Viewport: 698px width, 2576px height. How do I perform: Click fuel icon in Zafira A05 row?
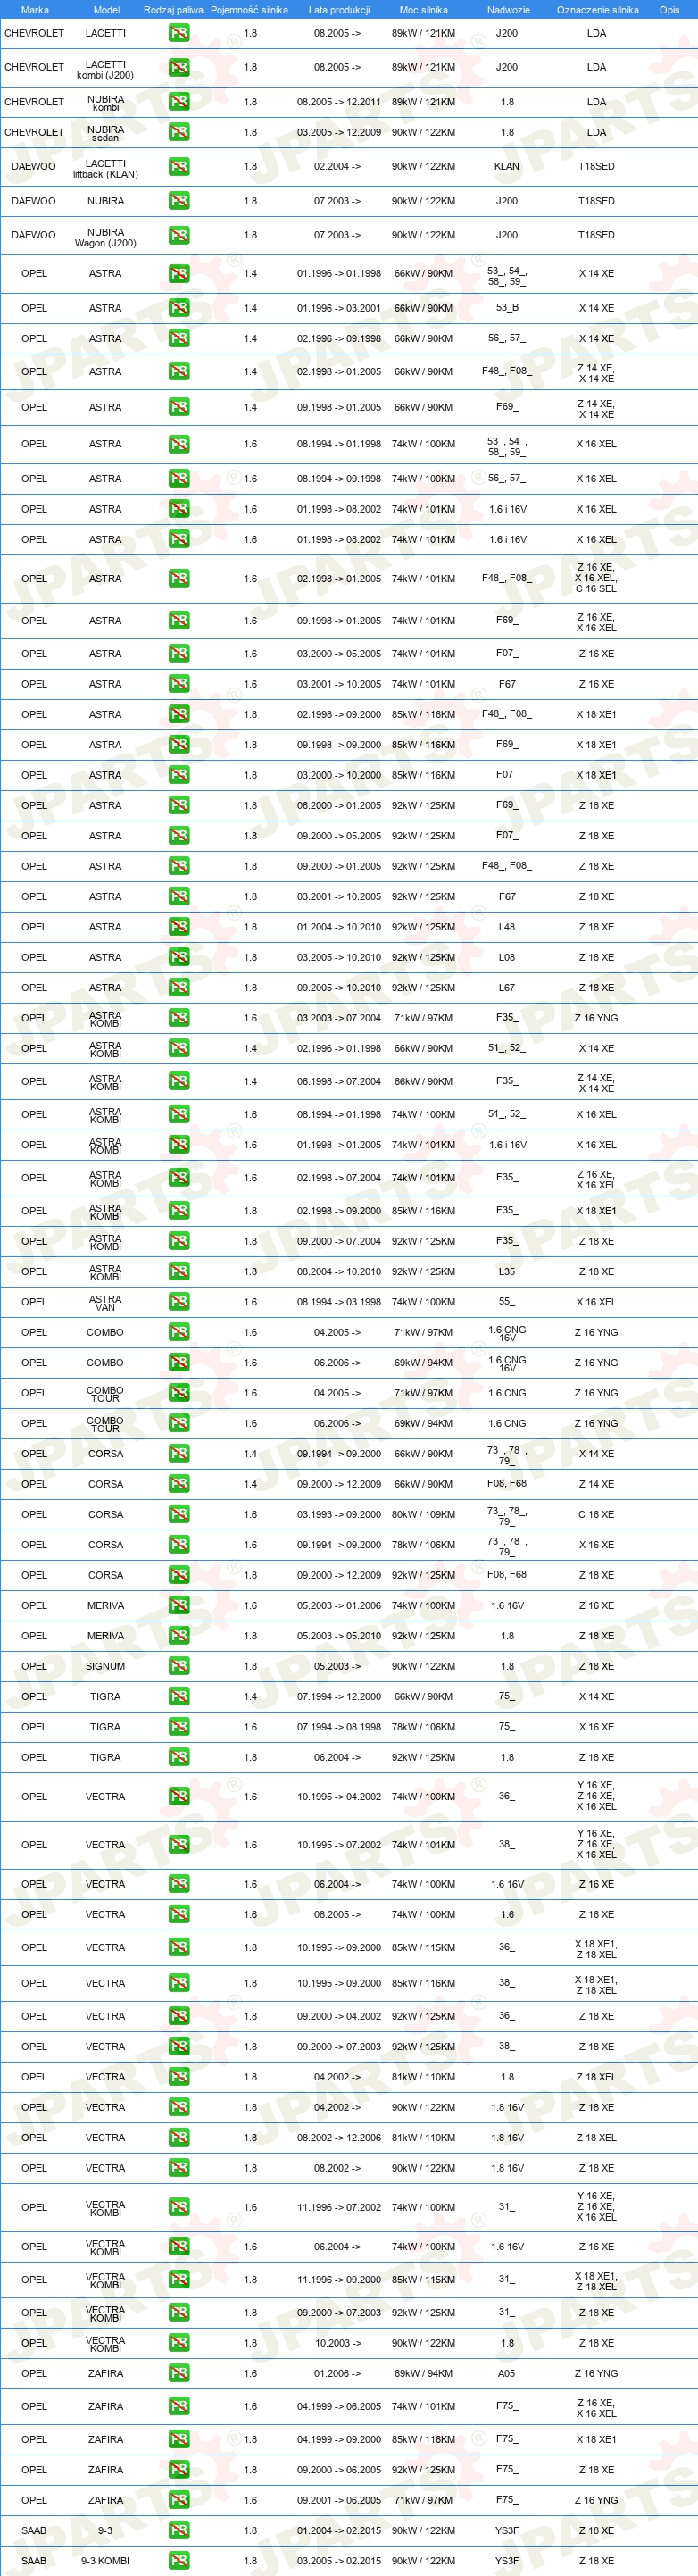coord(179,2373)
